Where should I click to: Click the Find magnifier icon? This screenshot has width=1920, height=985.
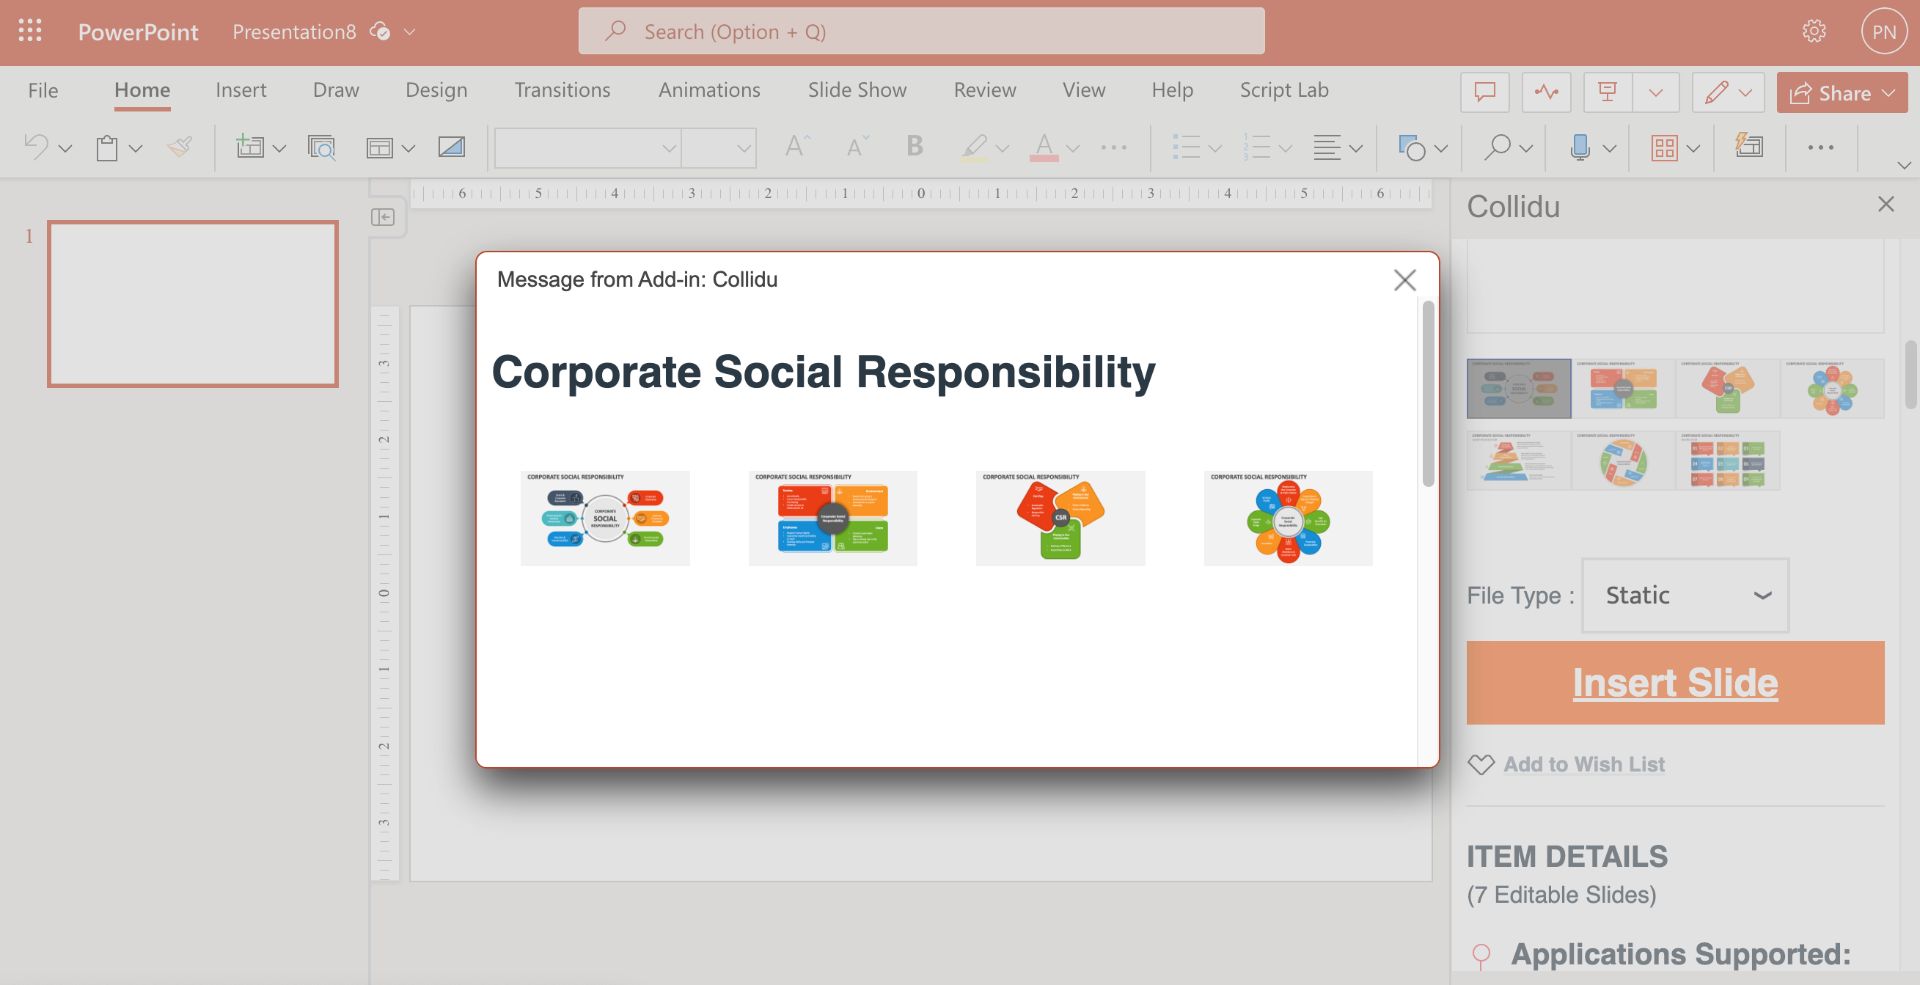[x=1497, y=147]
